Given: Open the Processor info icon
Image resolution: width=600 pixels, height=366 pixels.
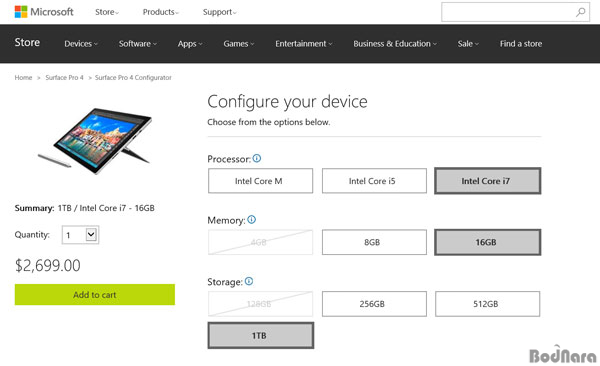Looking at the screenshot, I should (x=257, y=158).
